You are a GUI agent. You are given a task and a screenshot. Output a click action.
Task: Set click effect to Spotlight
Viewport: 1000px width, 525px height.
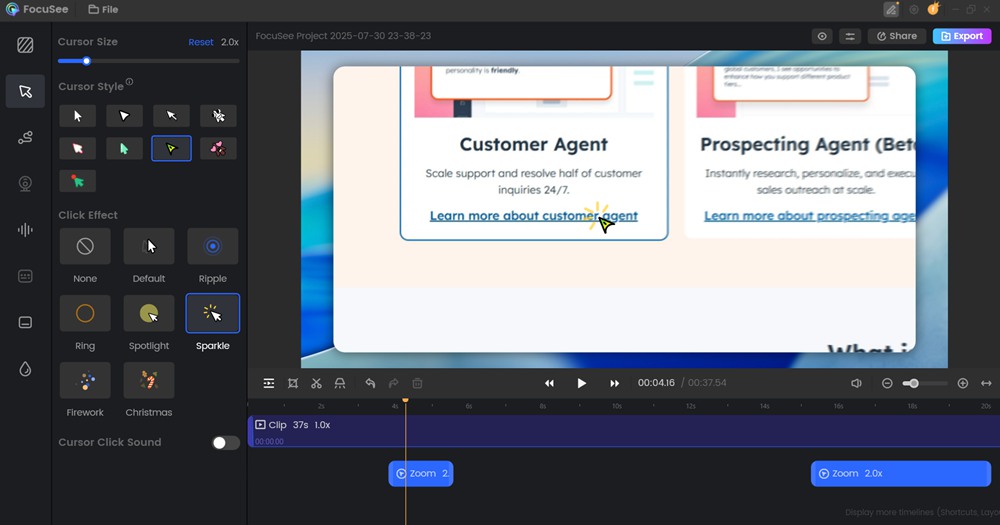(149, 313)
